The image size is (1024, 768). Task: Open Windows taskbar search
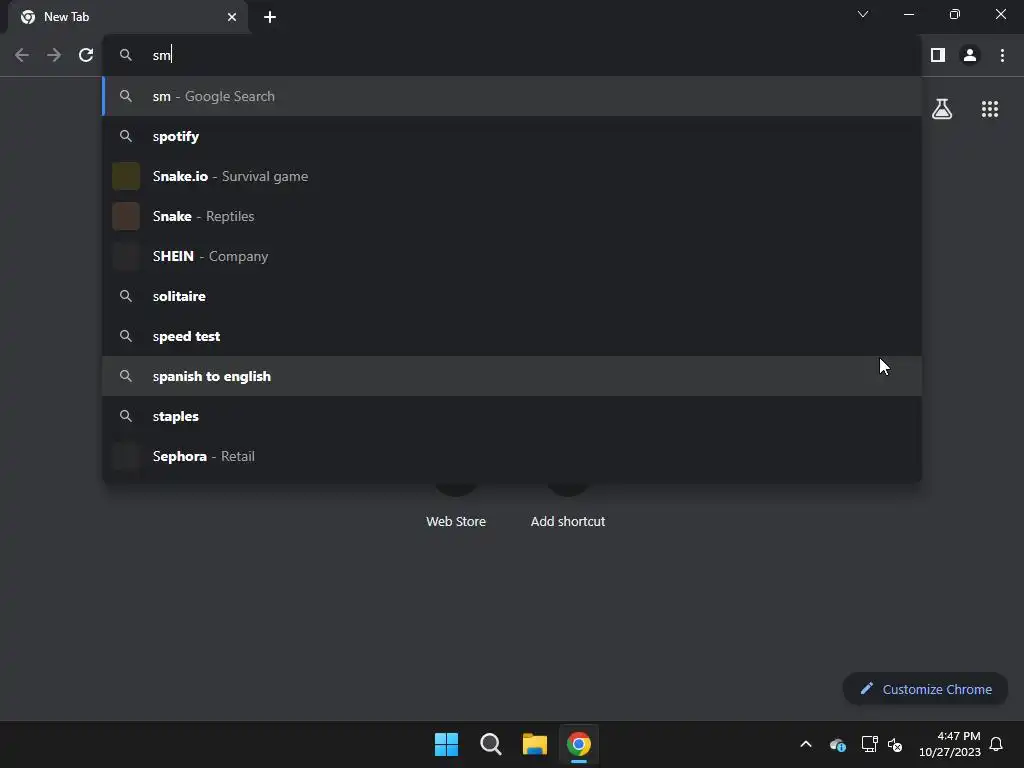[490, 744]
